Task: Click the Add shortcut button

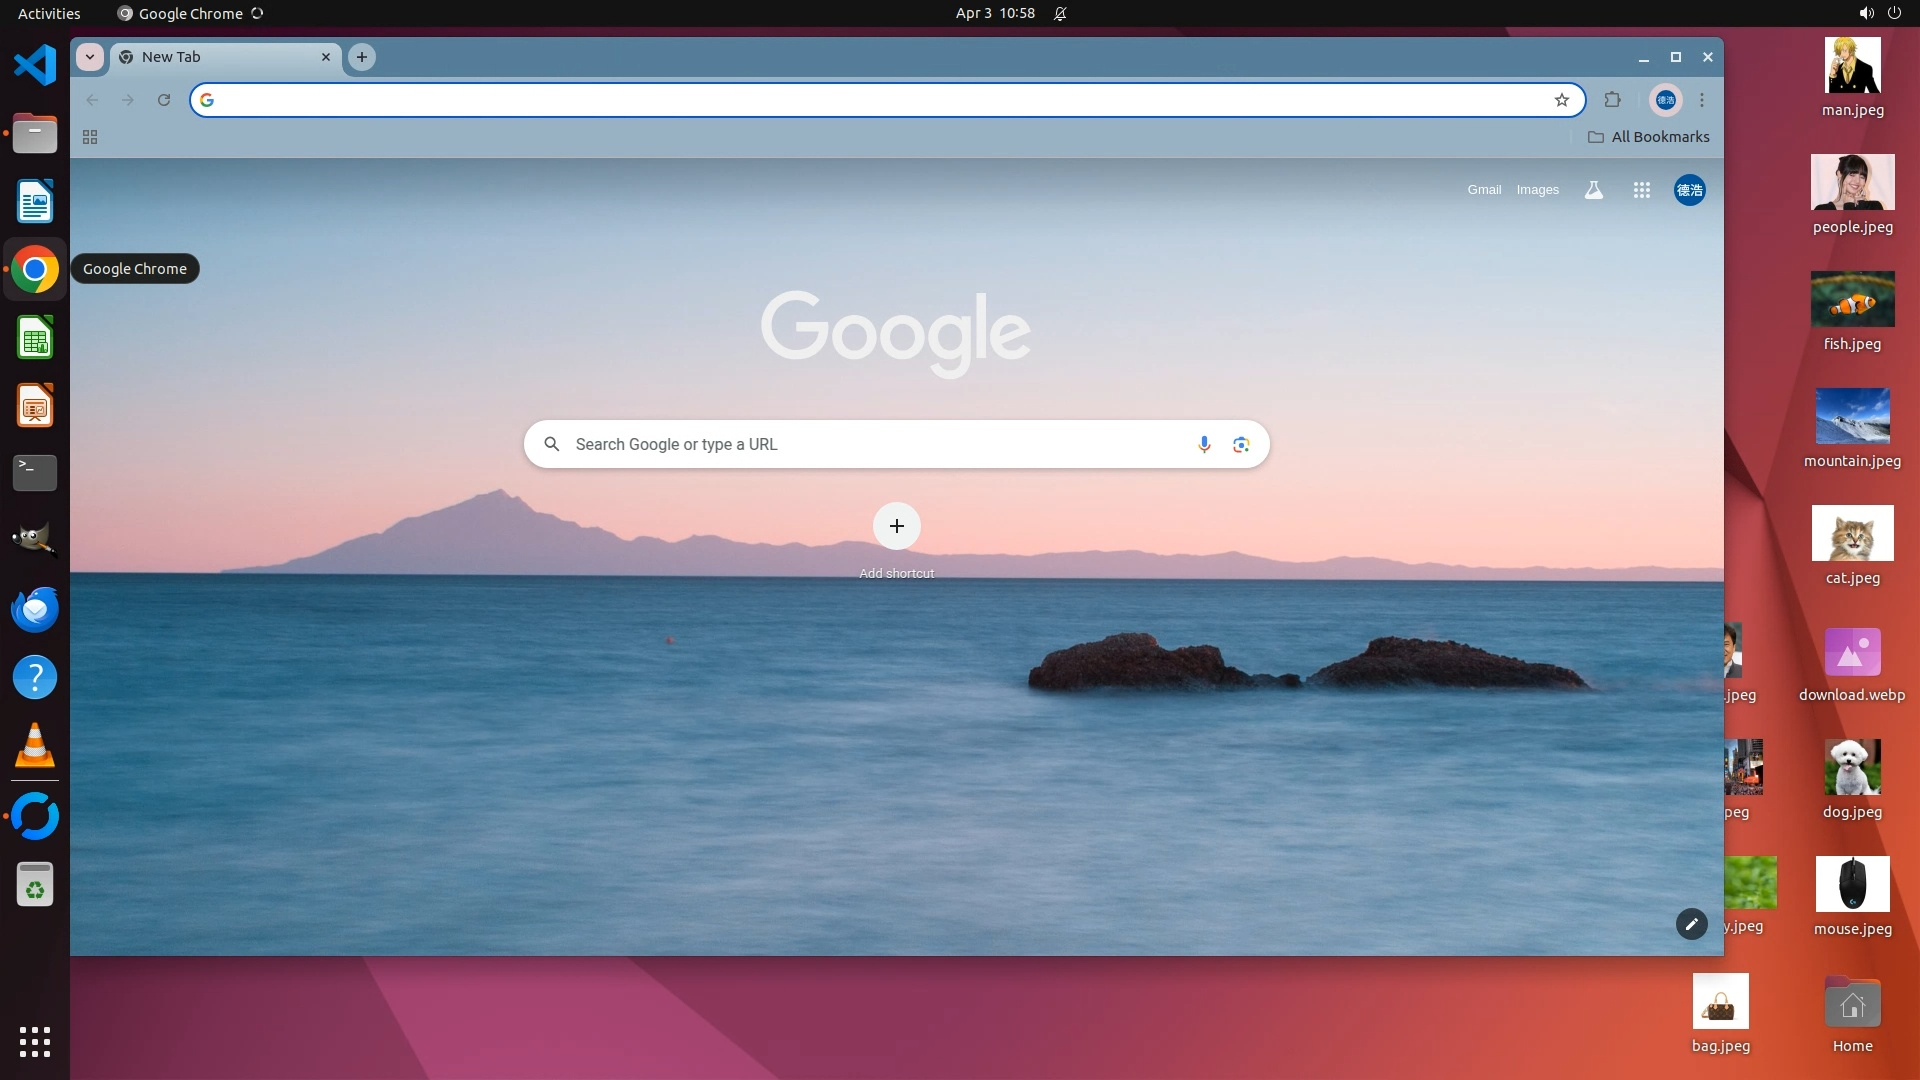Action: click(x=896, y=526)
